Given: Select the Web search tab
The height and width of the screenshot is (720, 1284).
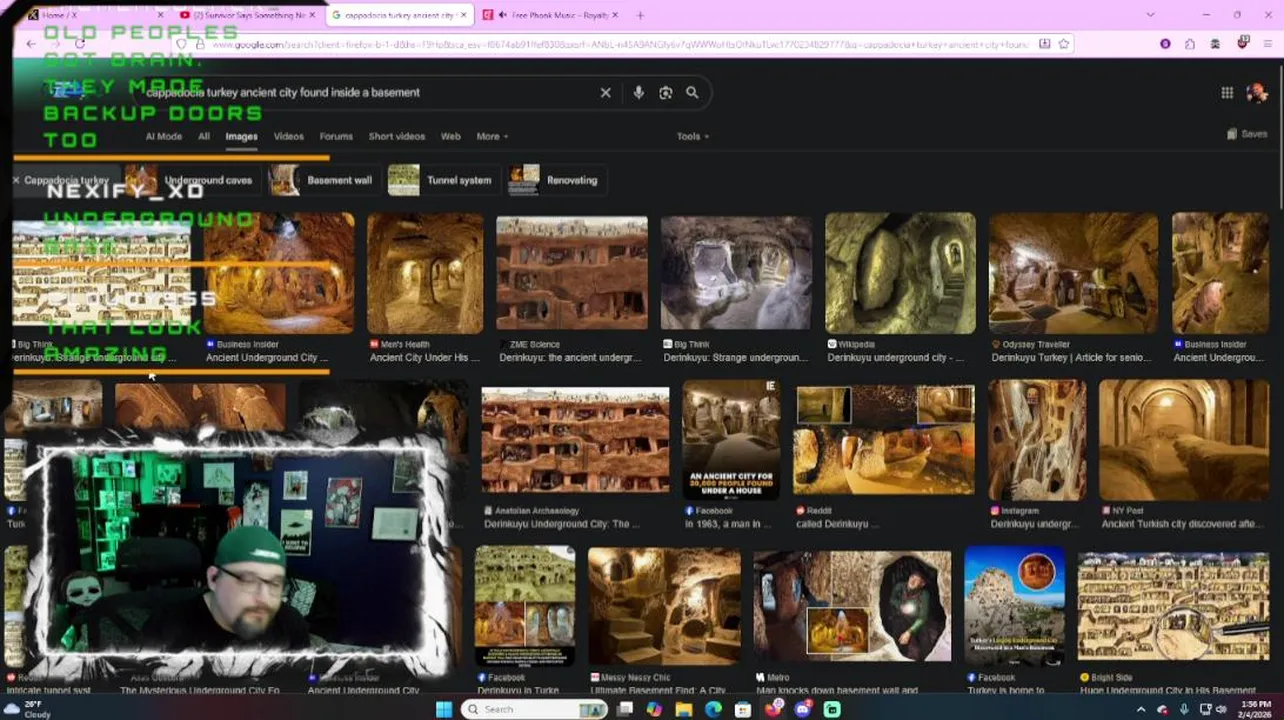Looking at the screenshot, I should click(x=451, y=136).
